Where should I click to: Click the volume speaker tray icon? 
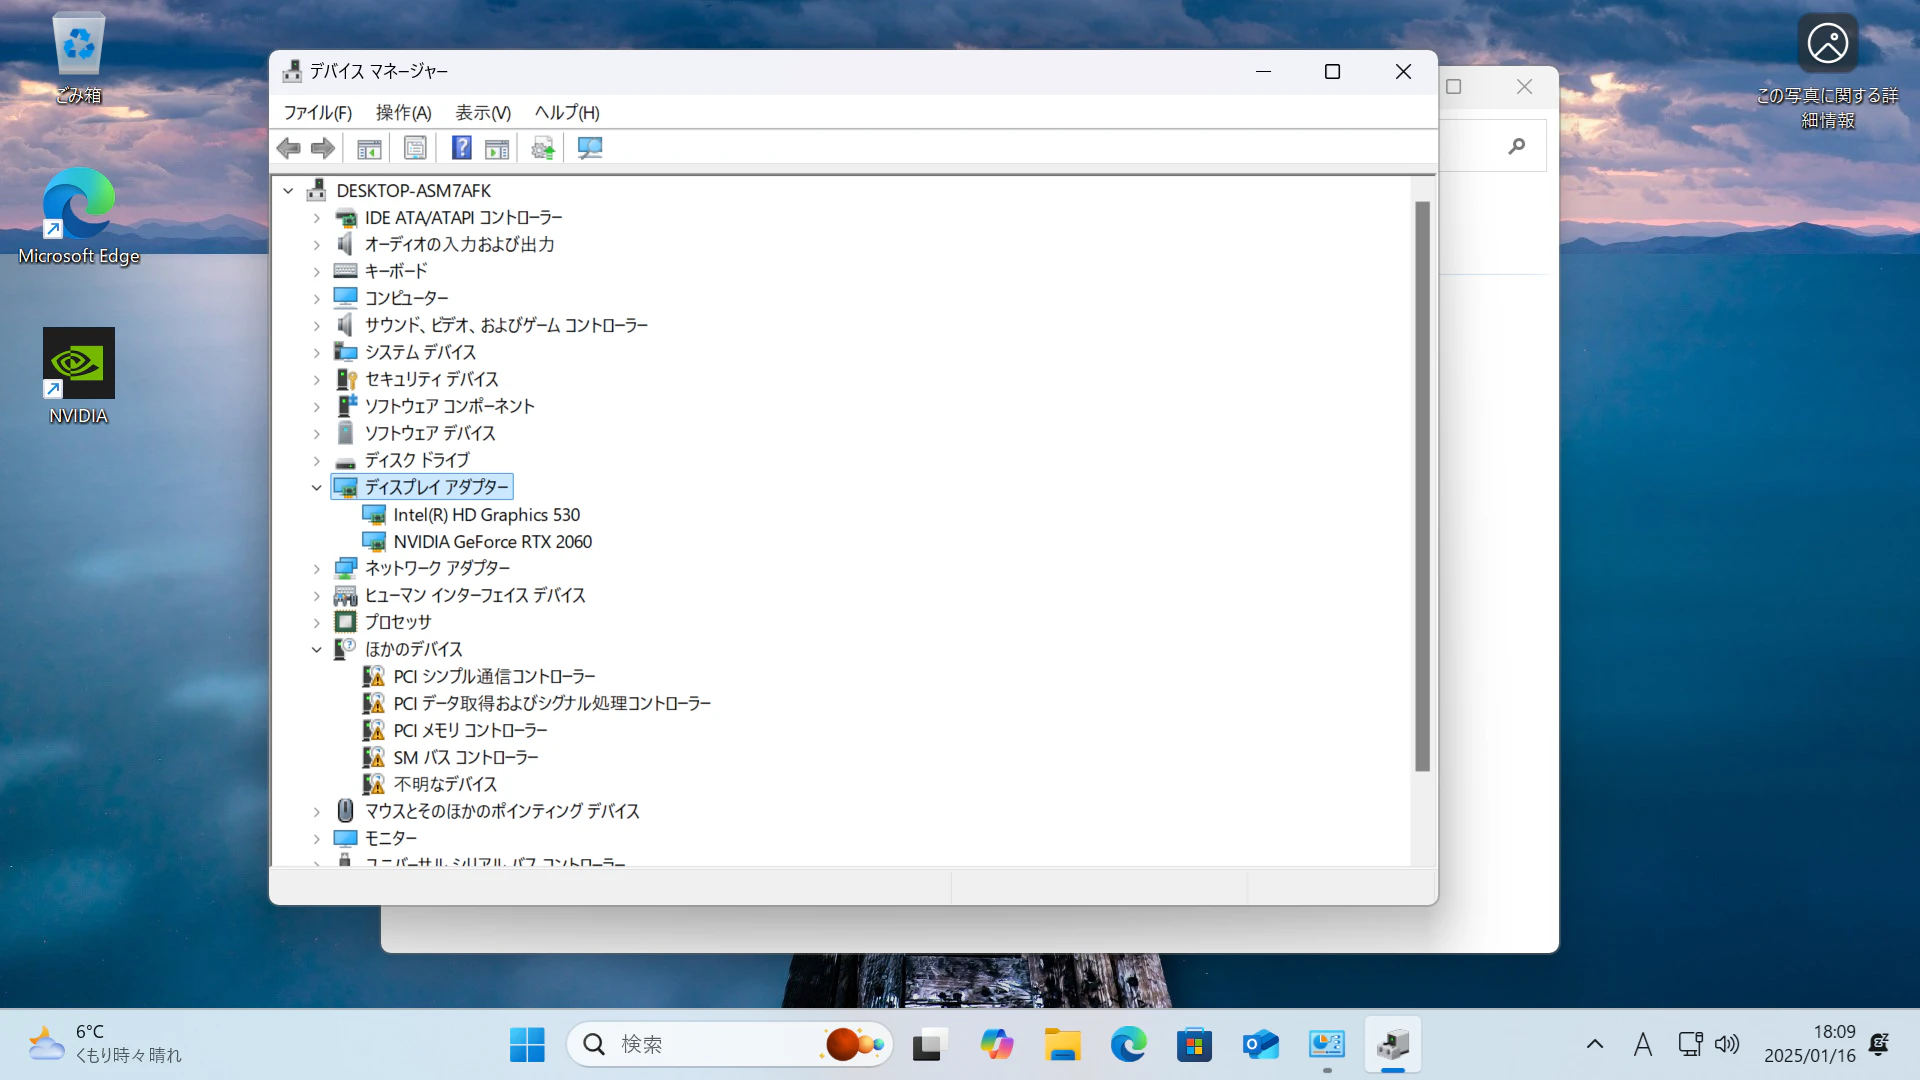1727,1045
